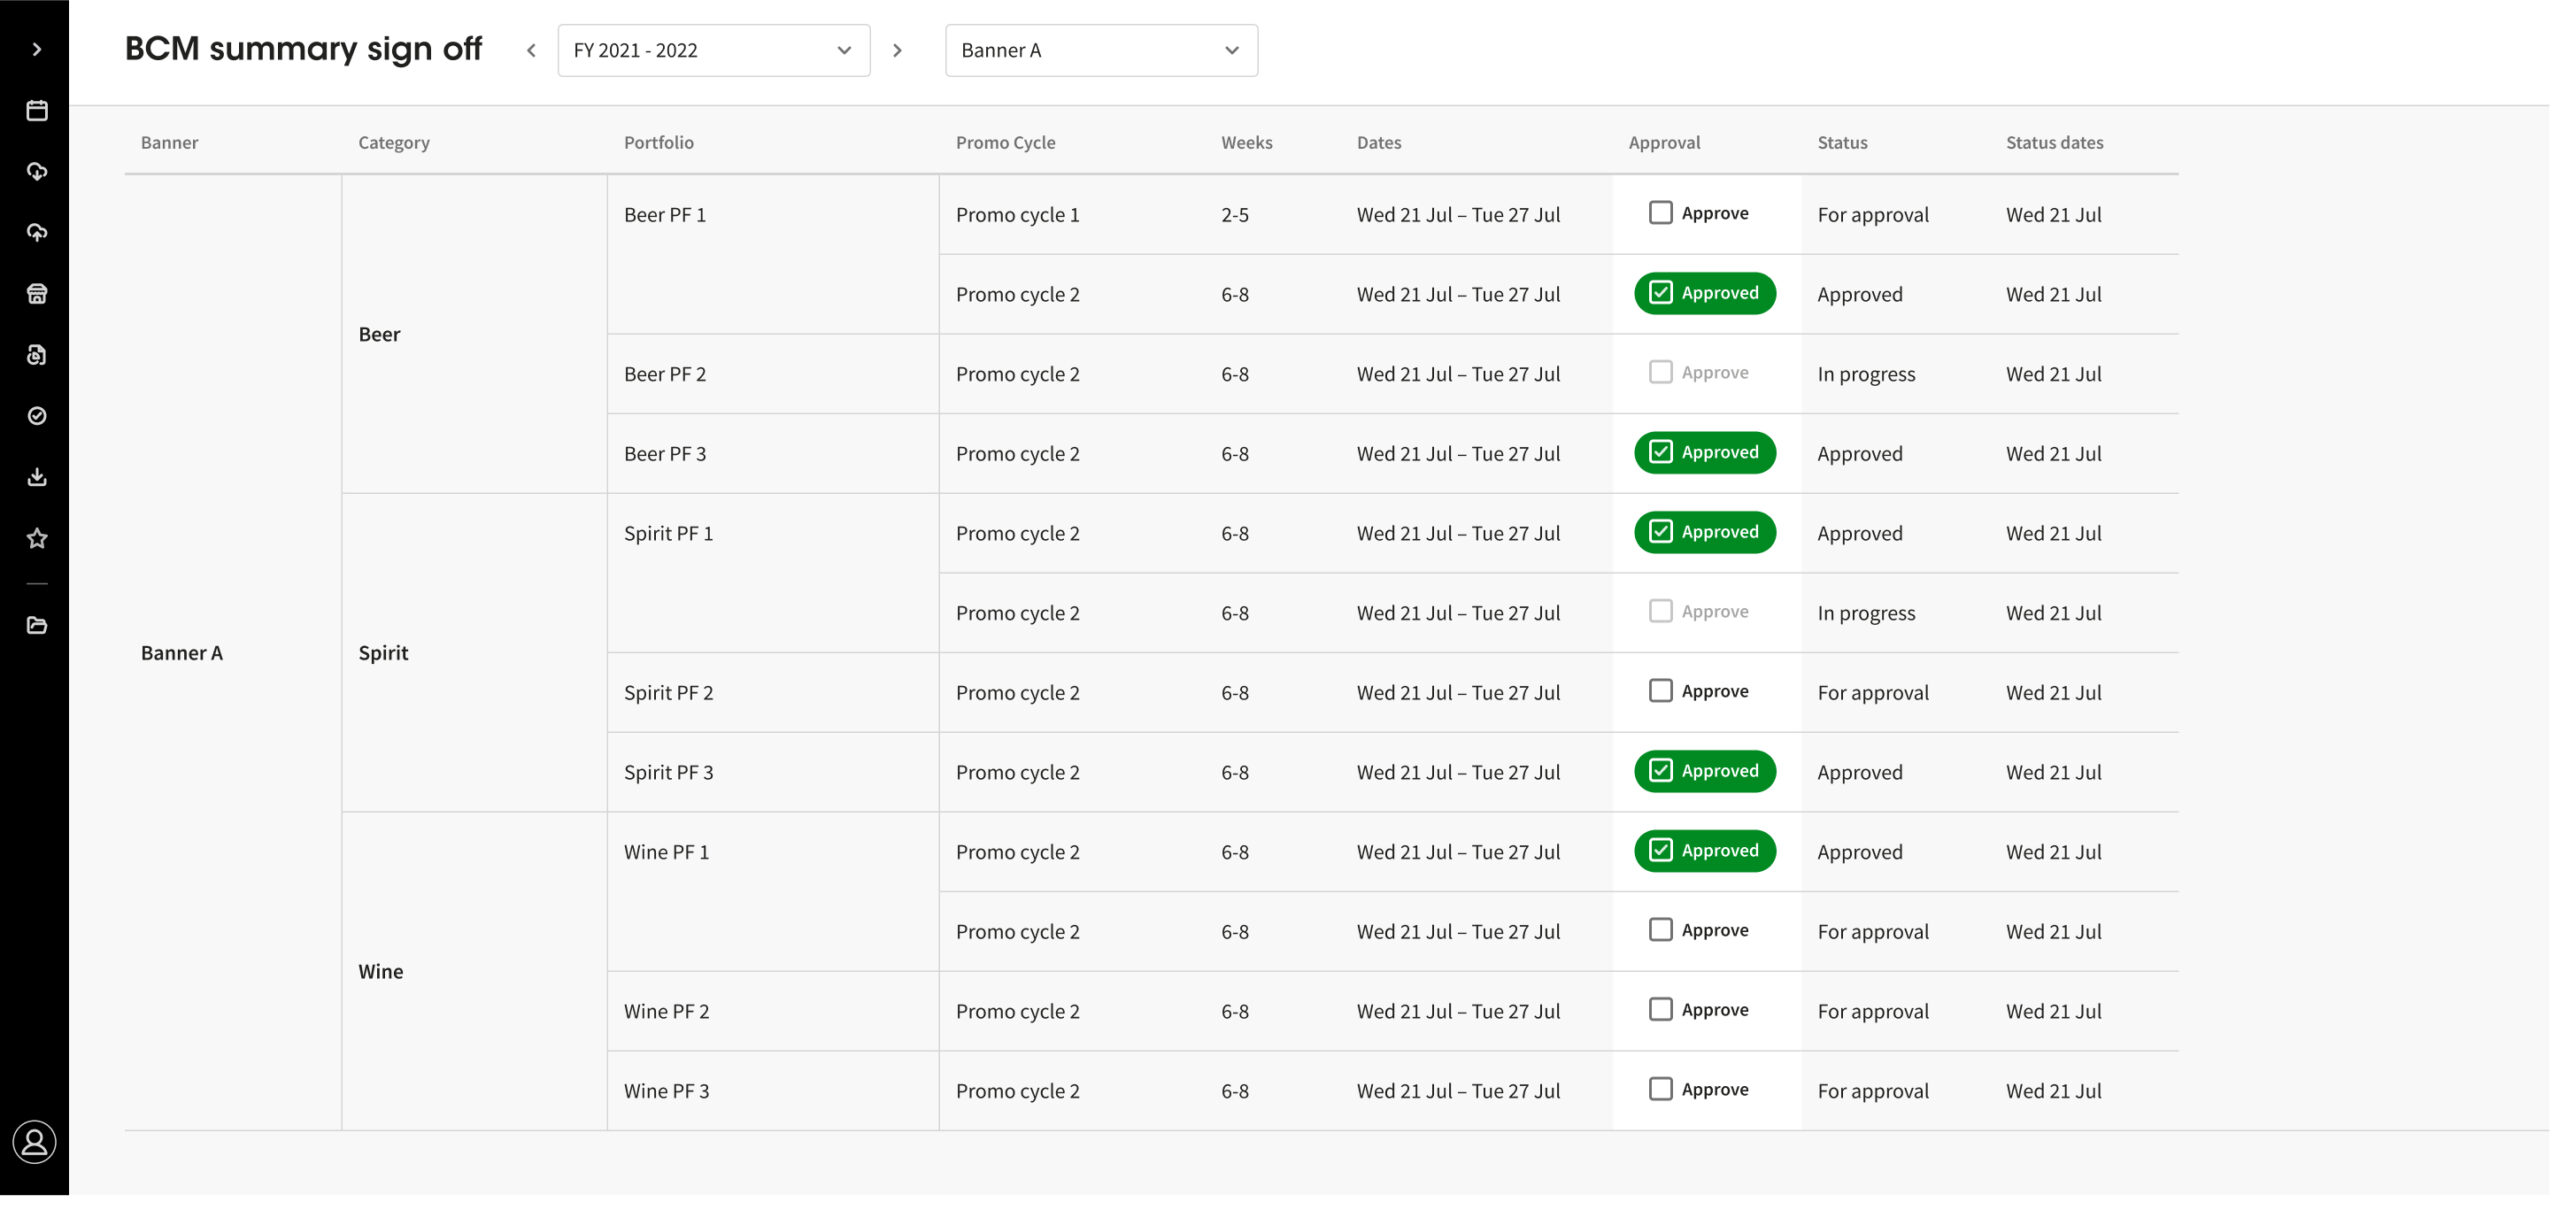Click the Status column header
This screenshot has width=2560, height=1210.
point(1842,142)
